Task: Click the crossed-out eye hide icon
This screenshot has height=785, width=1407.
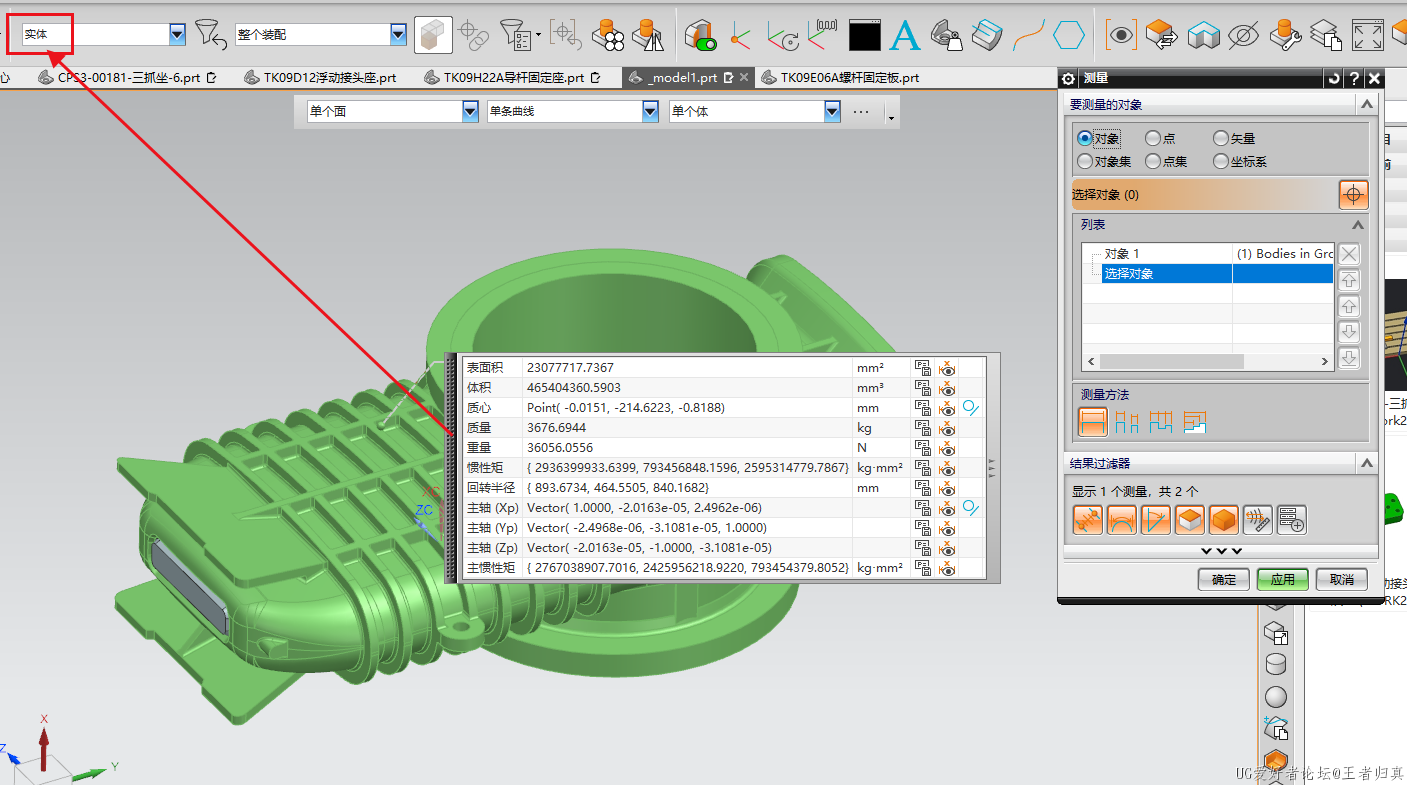Action: click(x=1243, y=36)
